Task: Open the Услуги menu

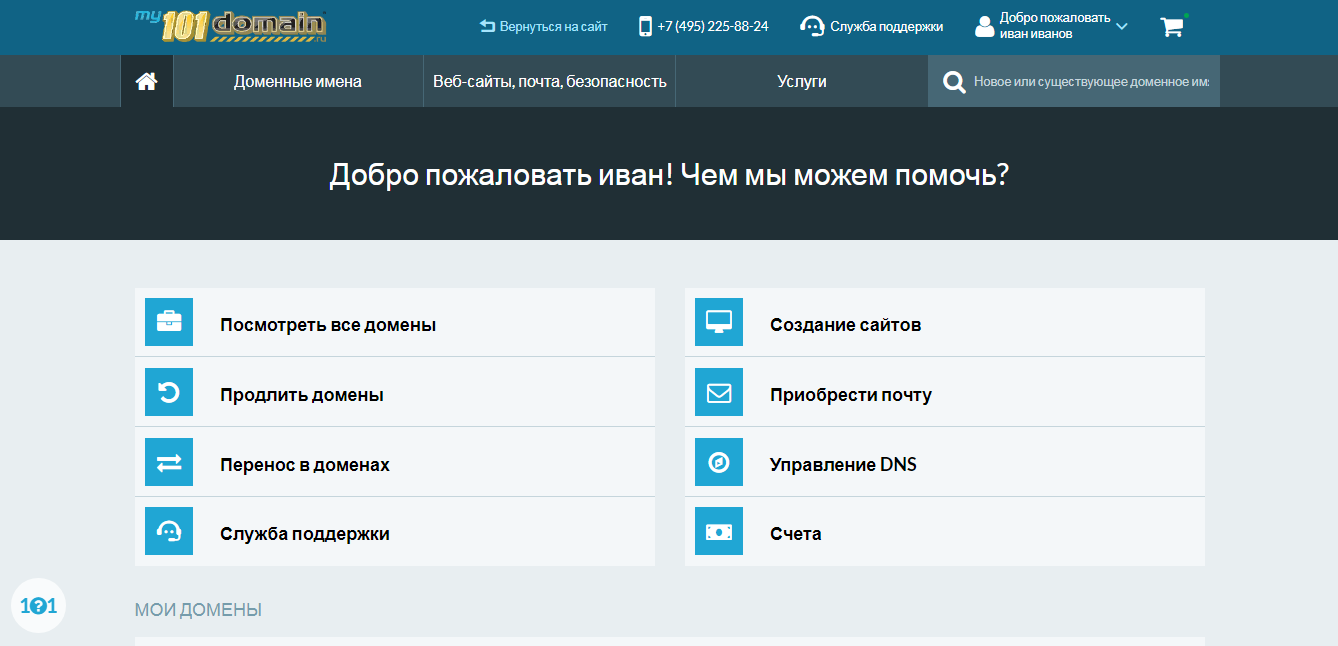Action: click(x=802, y=81)
